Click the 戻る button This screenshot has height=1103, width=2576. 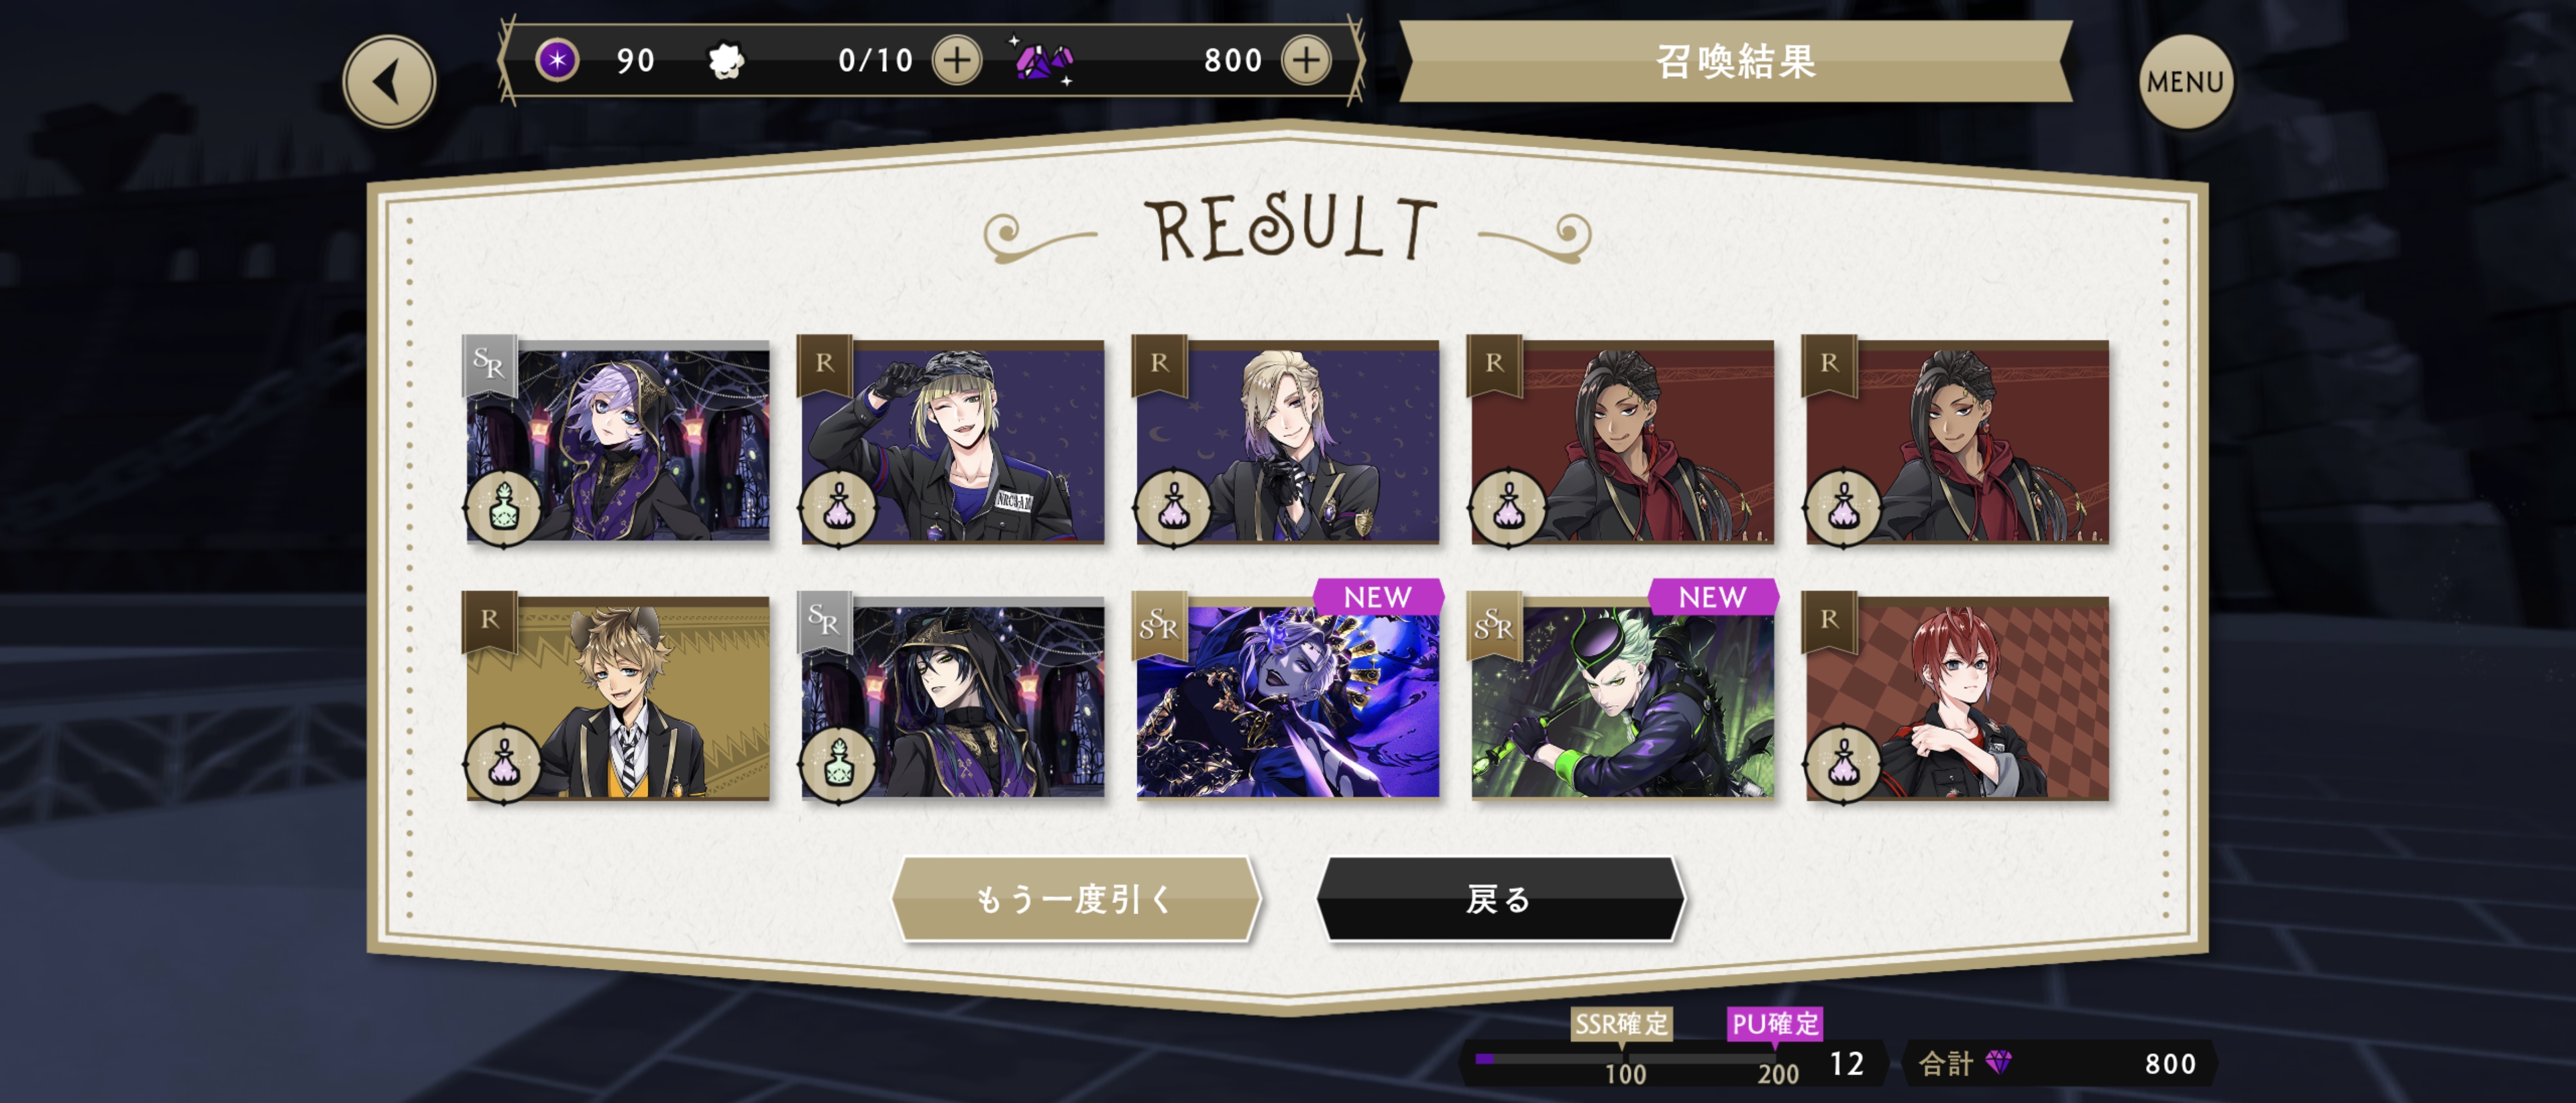[x=1499, y=899]
